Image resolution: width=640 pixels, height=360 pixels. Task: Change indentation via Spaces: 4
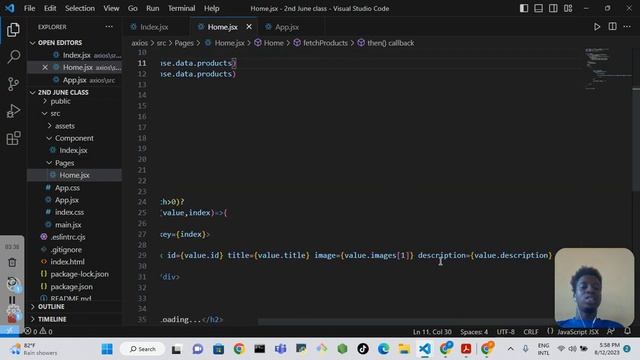(474, 332)
